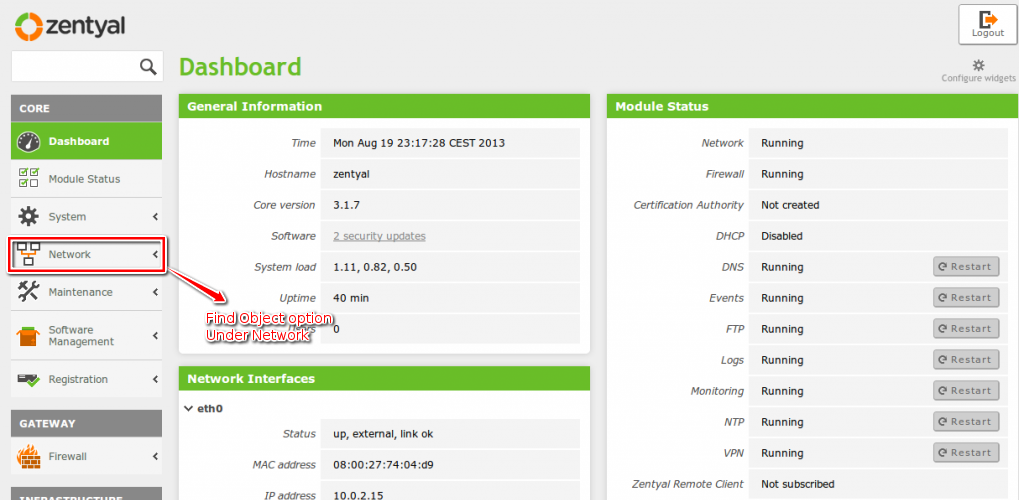
Task: Click the hostname value zentyal
Action: (x=352, y=174)
